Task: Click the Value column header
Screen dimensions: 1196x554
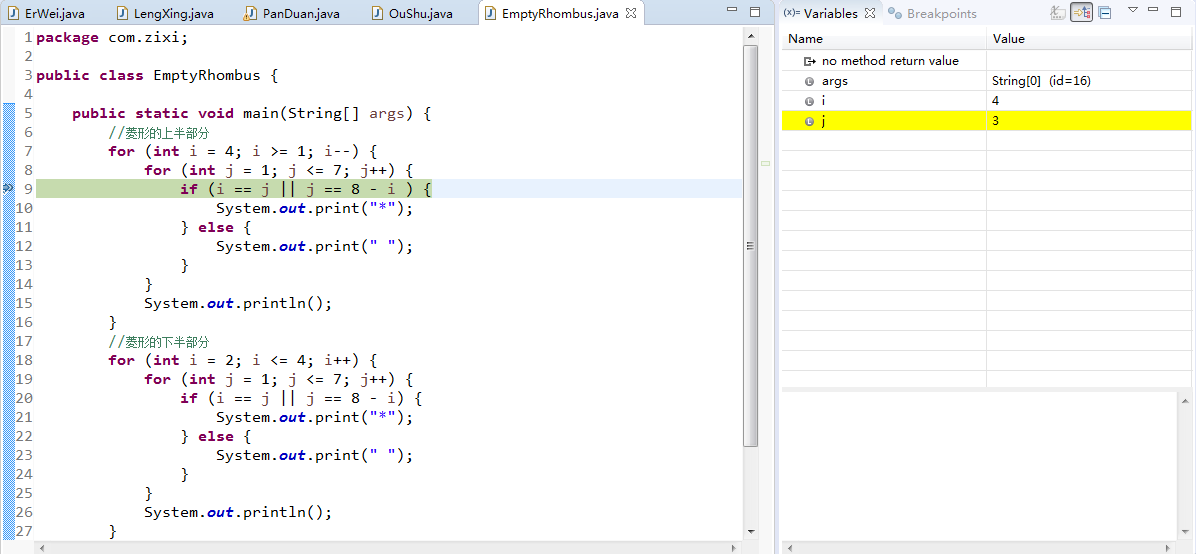Action: tap(1089, 39)
